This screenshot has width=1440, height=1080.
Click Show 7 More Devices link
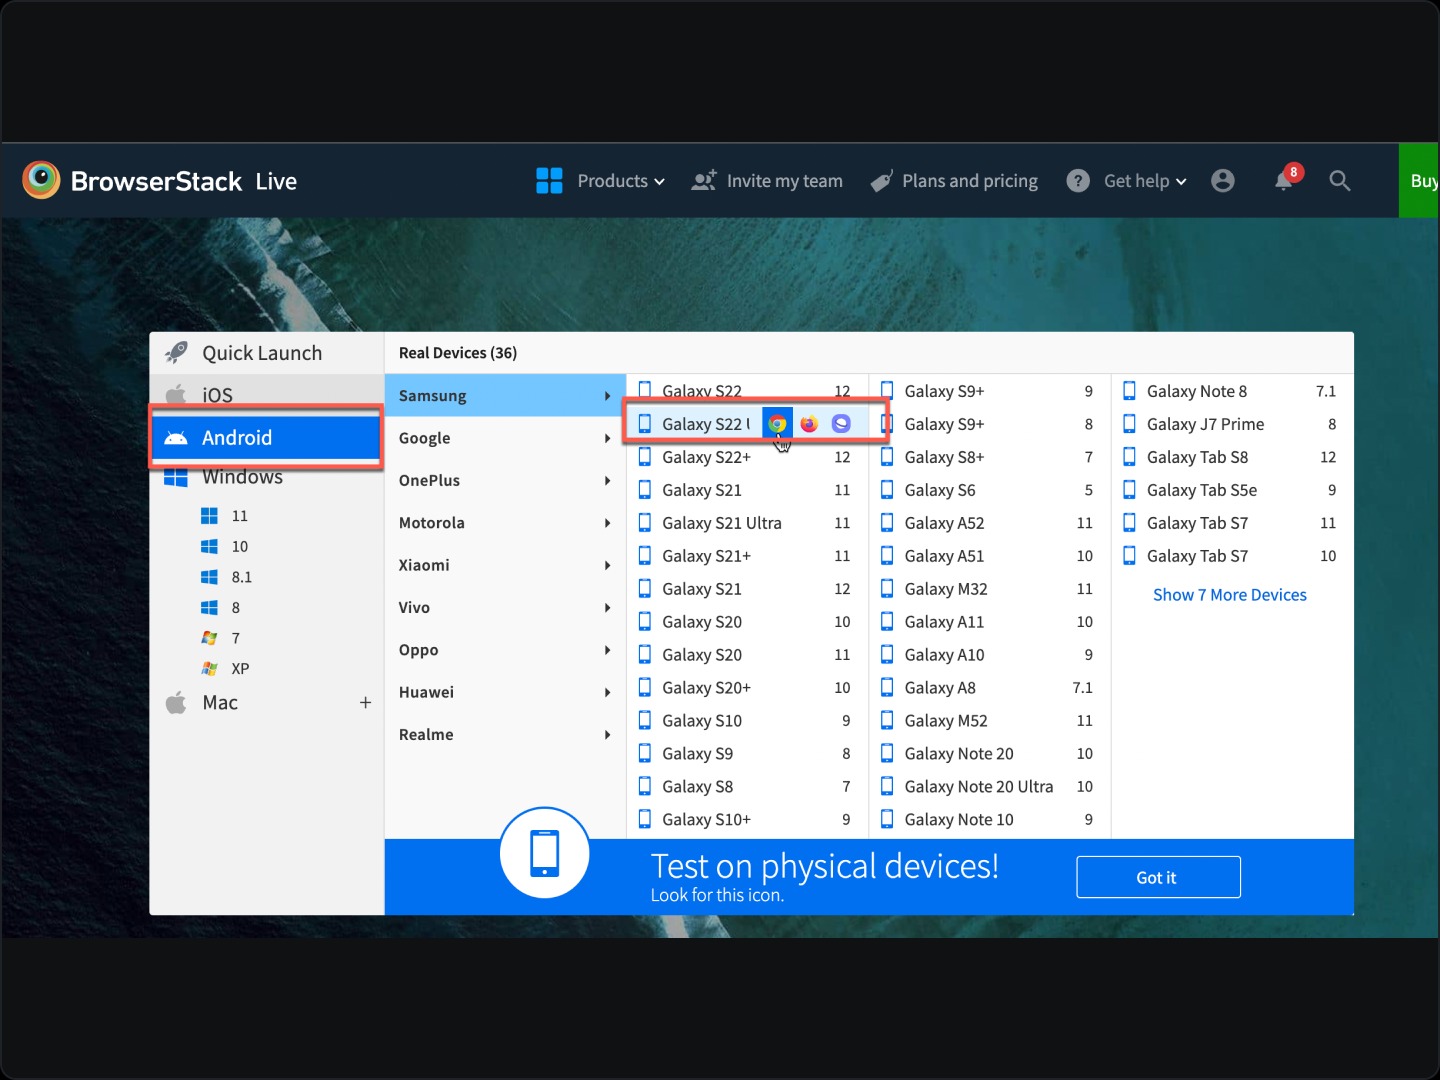pyautogui.click(x=1229, y=595)
